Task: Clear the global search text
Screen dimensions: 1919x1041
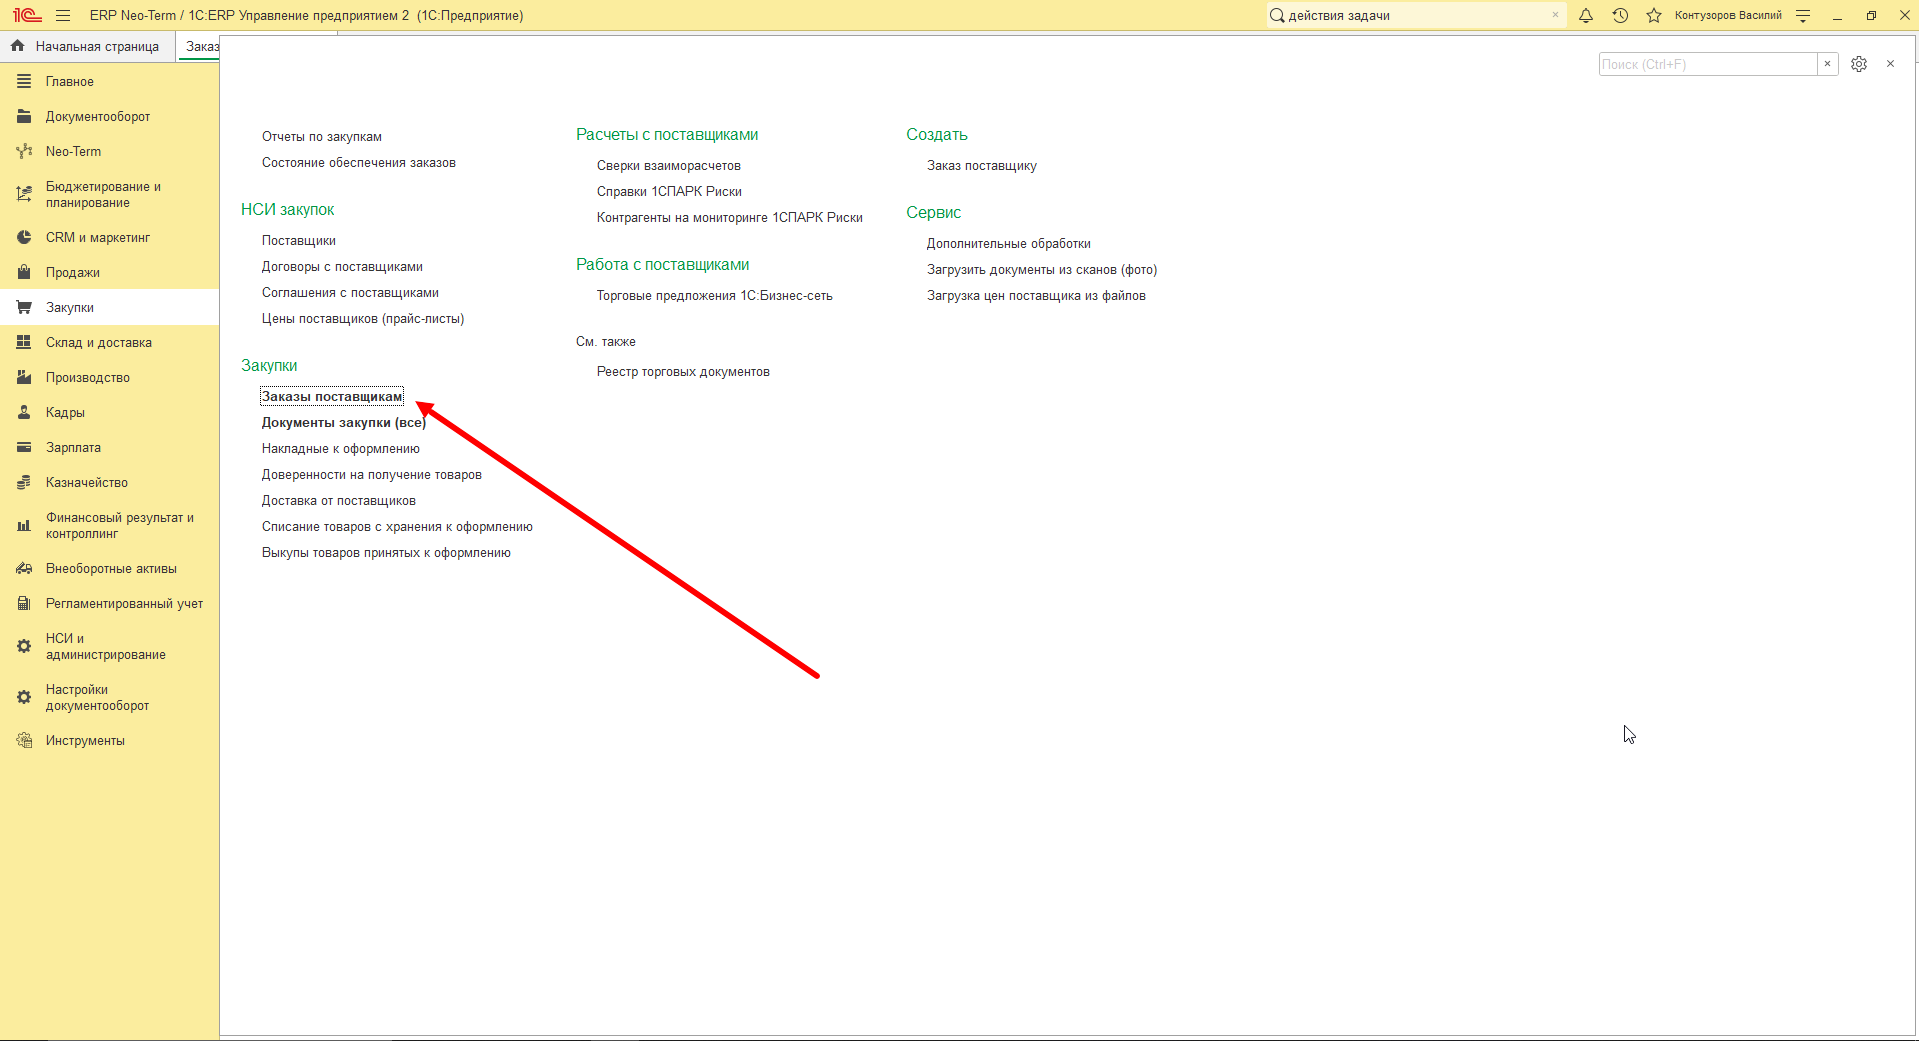Action: 1555,15
